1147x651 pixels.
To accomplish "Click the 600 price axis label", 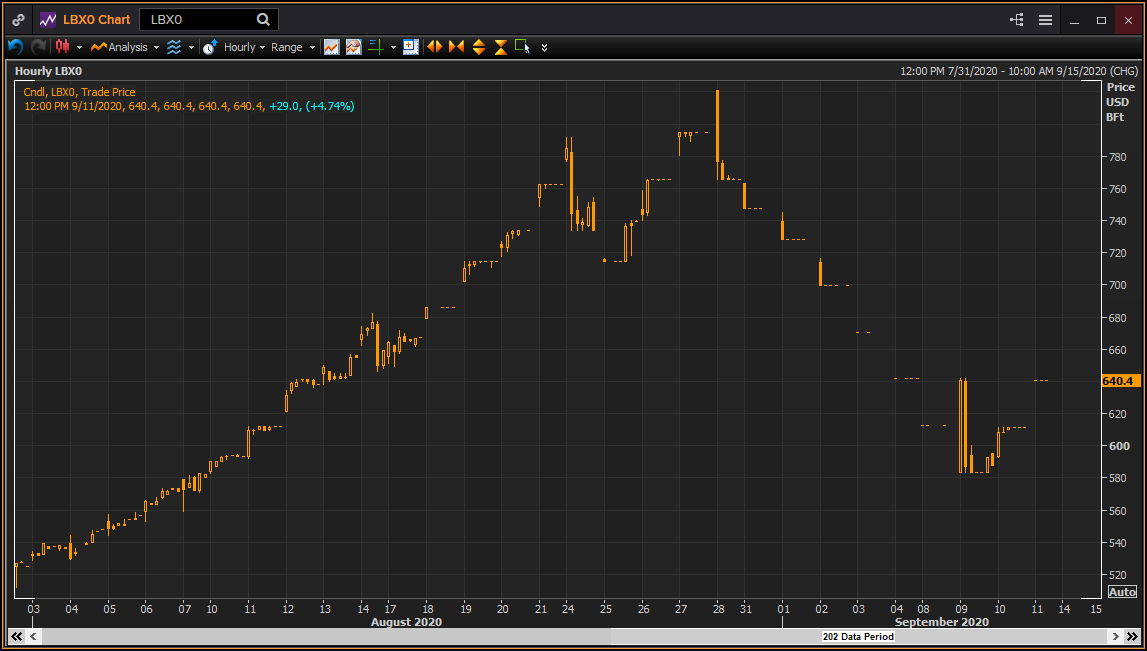I will click(1117, 446).
